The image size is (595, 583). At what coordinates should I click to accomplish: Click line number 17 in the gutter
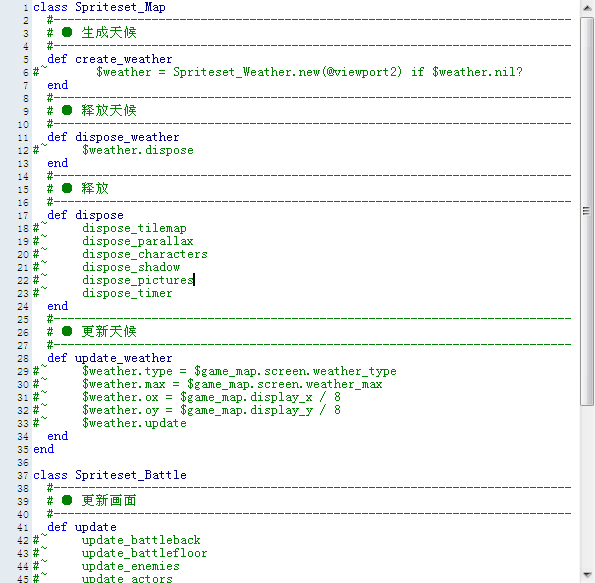coord(23,216)
